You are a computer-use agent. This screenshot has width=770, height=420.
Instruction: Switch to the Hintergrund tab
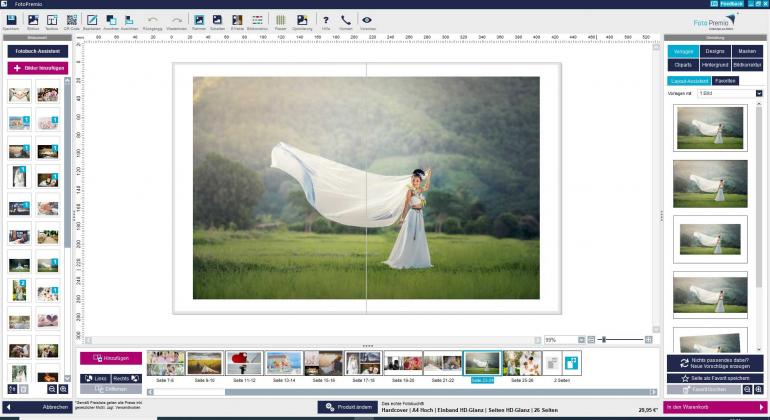(715, 65)
